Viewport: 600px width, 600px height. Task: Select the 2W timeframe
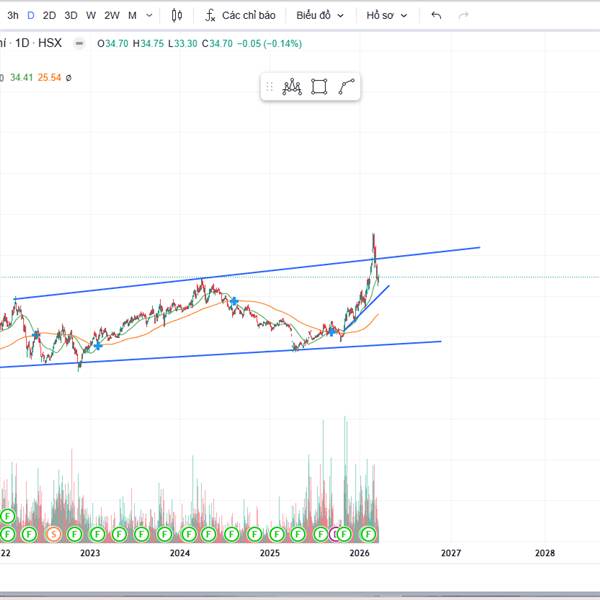tap(112, 15)
